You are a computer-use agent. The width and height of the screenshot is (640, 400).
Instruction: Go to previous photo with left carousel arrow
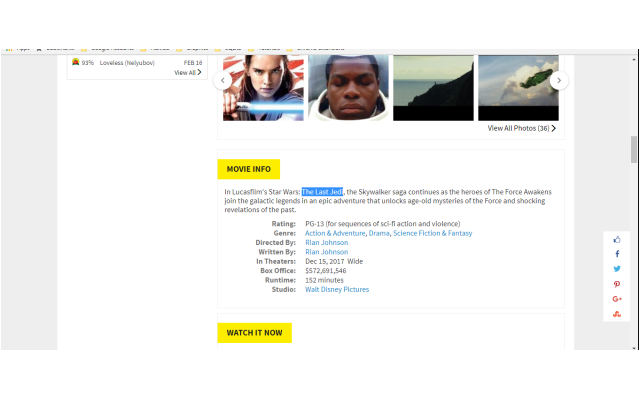[x=222, y=80]
